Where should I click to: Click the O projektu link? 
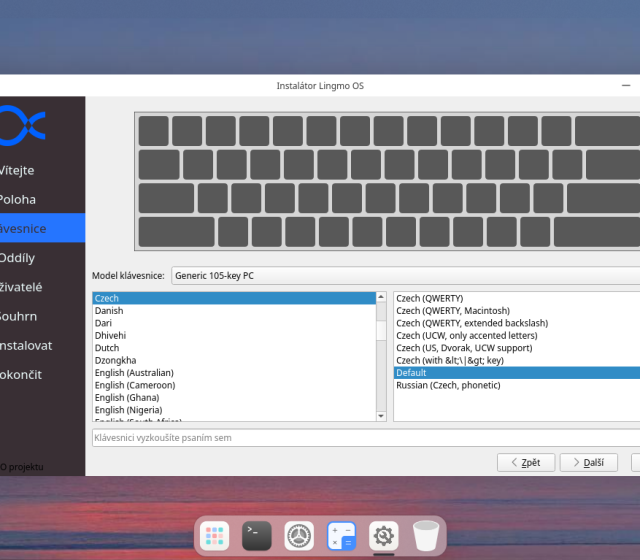coord(22,467)
